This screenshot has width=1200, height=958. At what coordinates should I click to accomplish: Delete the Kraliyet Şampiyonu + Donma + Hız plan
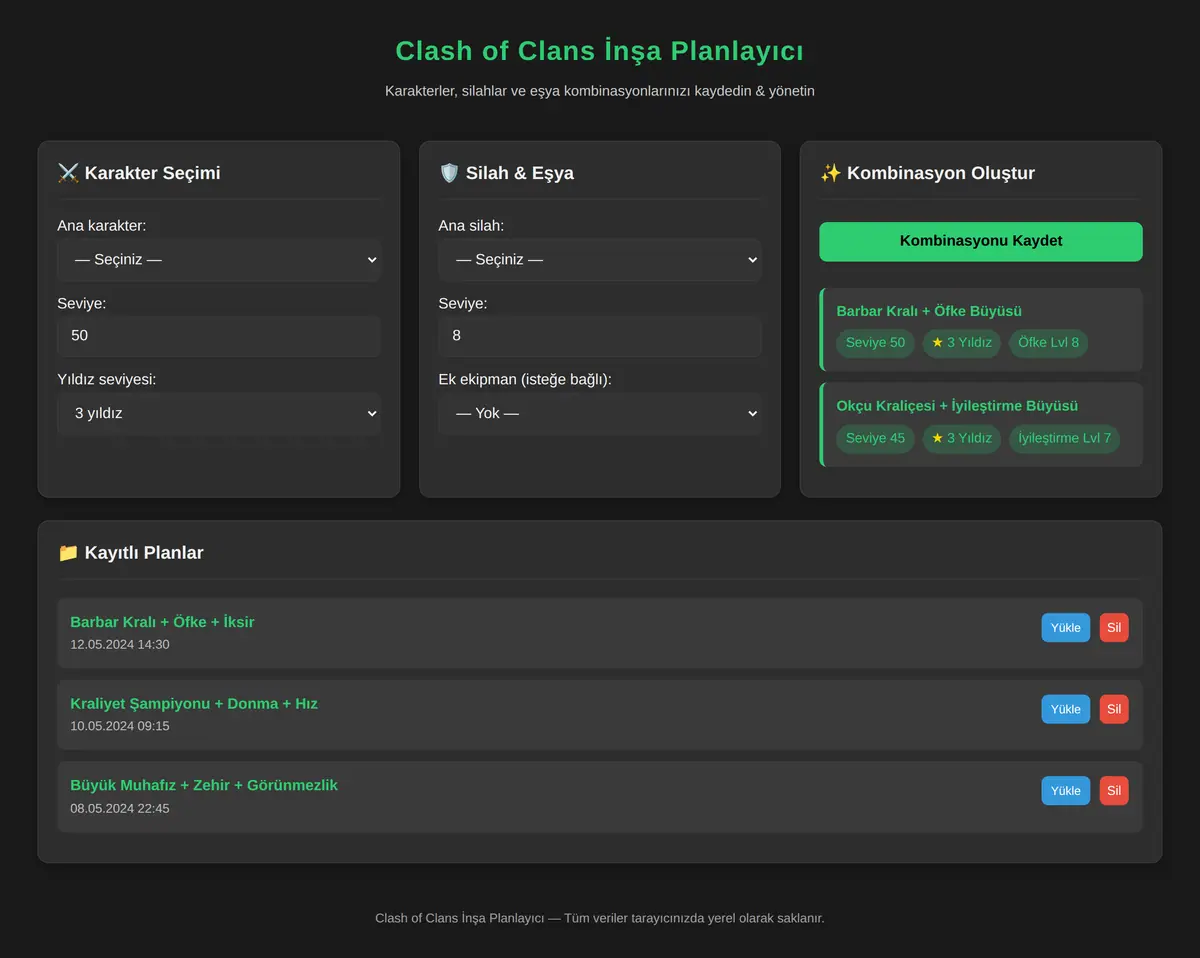1114,709
